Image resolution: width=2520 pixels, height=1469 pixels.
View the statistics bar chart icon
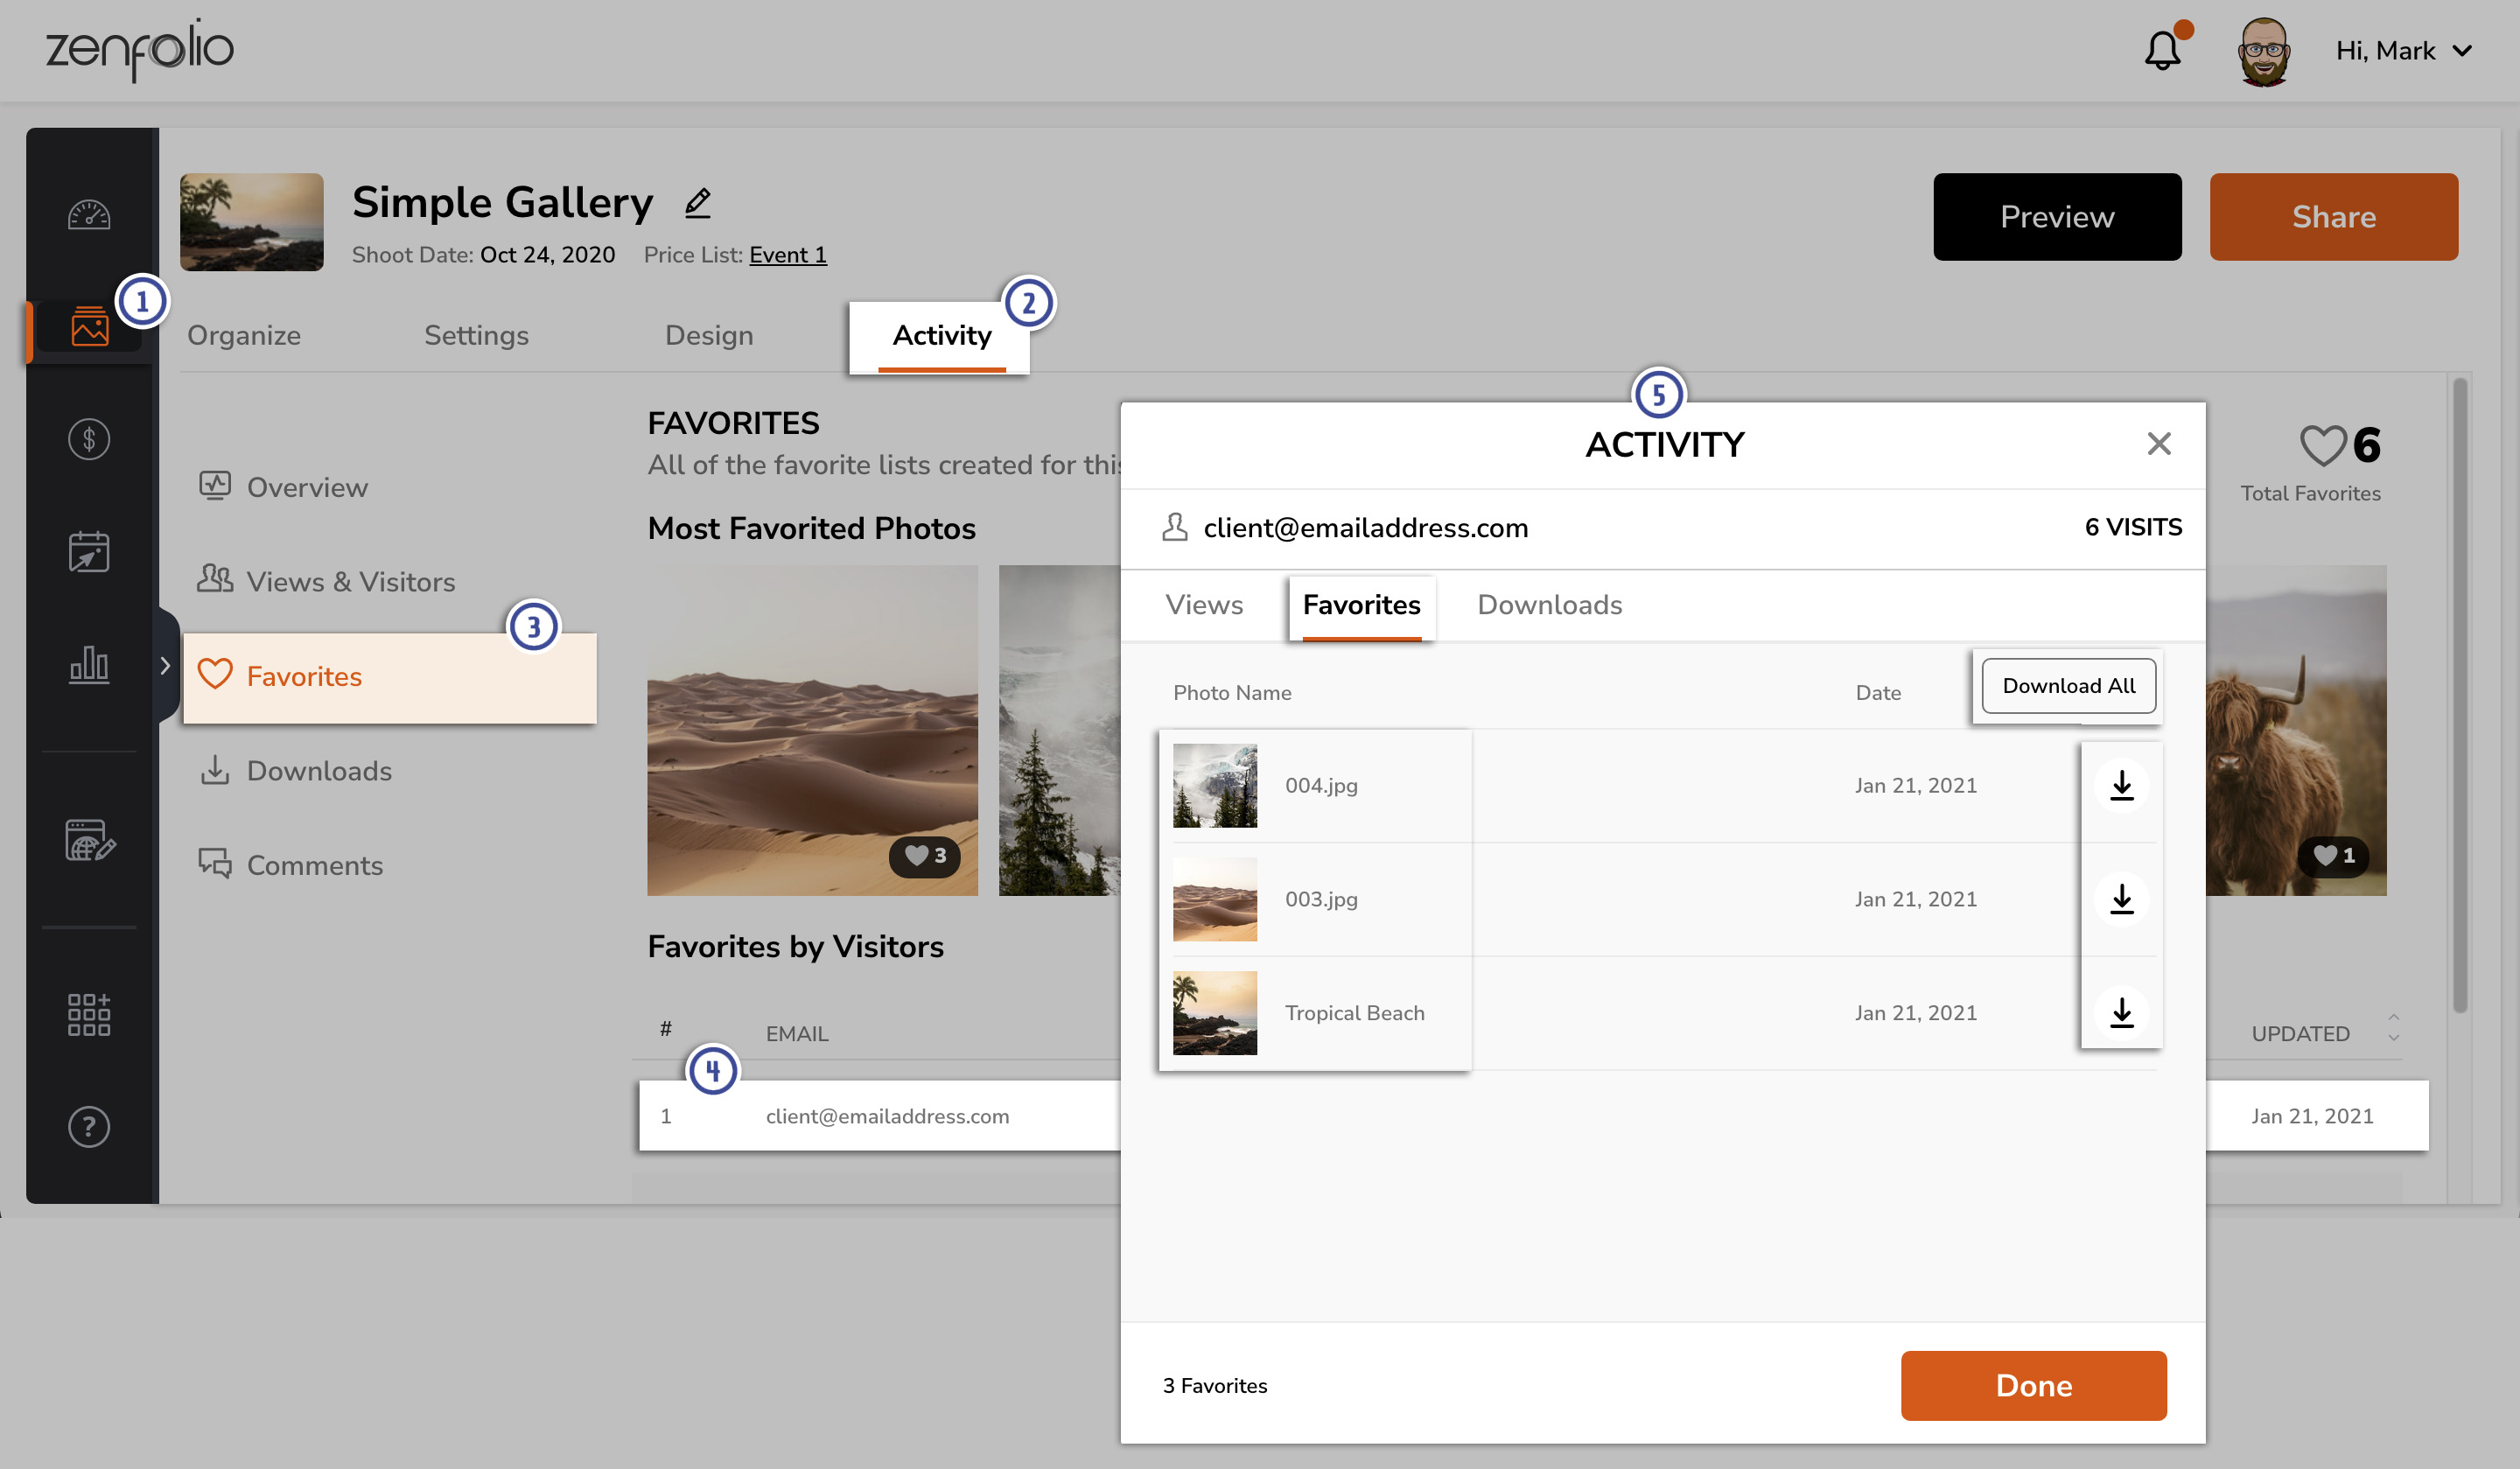point(89,665)
